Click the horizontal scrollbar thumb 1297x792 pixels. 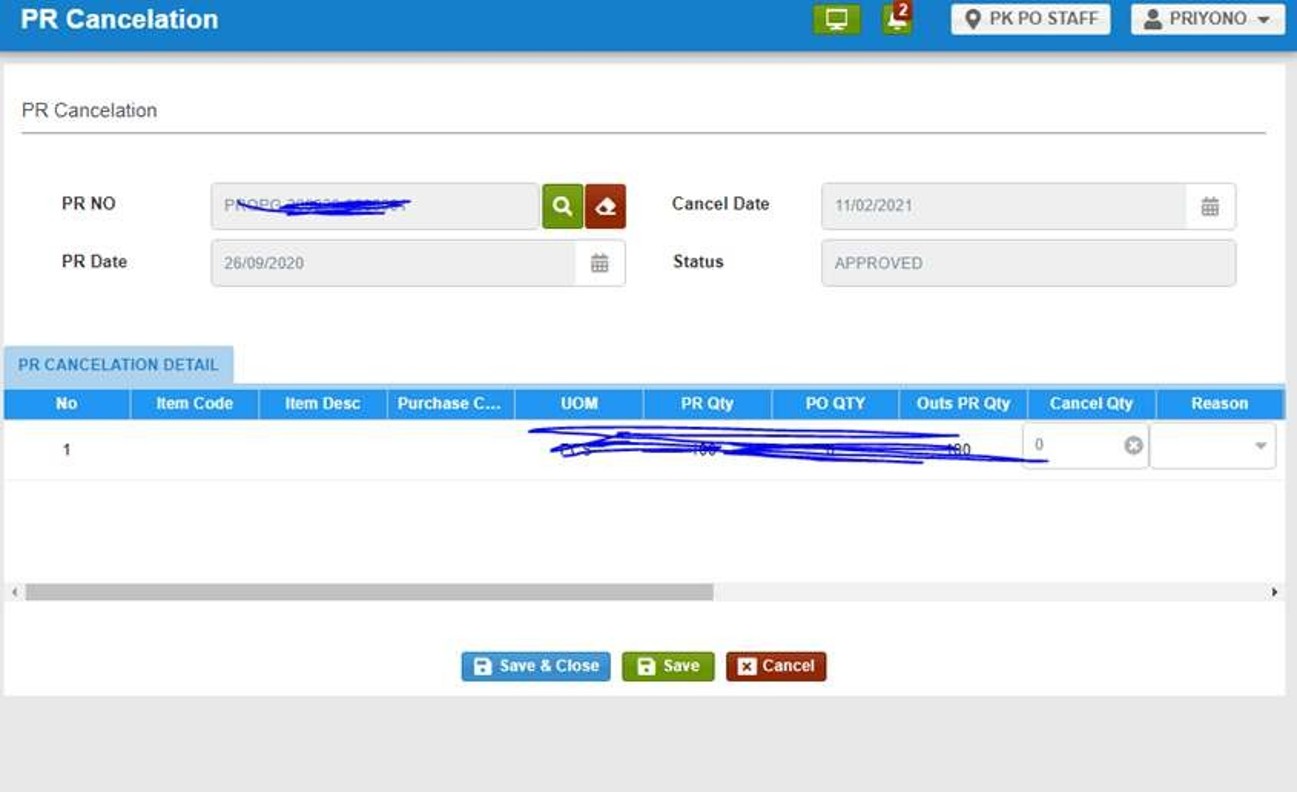pyautogui.click(x=369, y=592)
